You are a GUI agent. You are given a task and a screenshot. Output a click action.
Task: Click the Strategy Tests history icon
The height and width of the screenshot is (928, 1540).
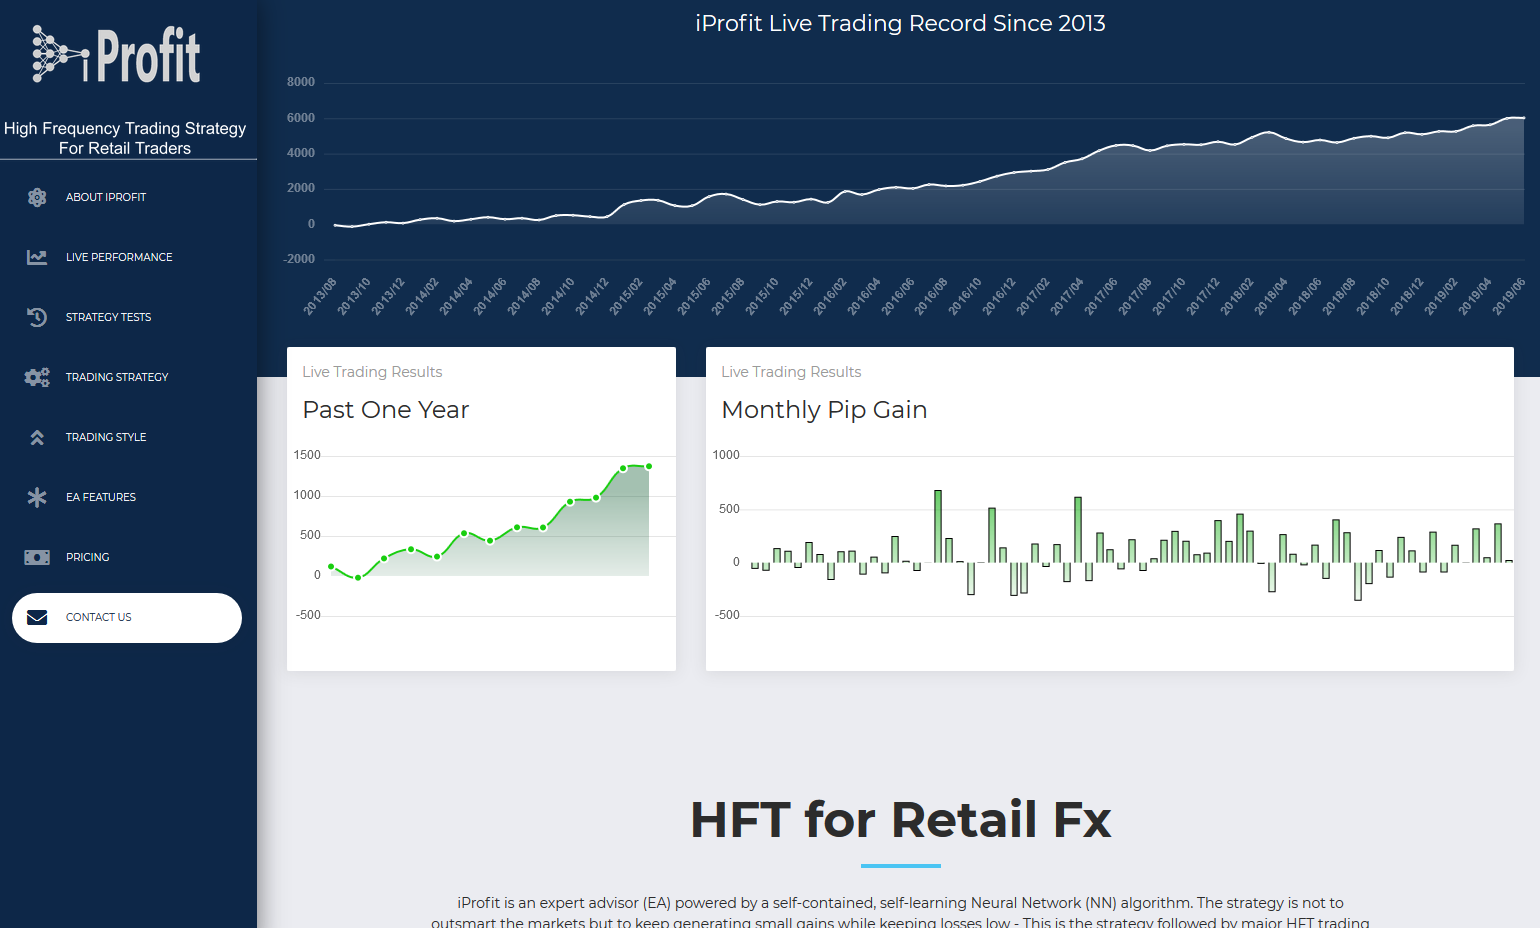click(37, 317)
